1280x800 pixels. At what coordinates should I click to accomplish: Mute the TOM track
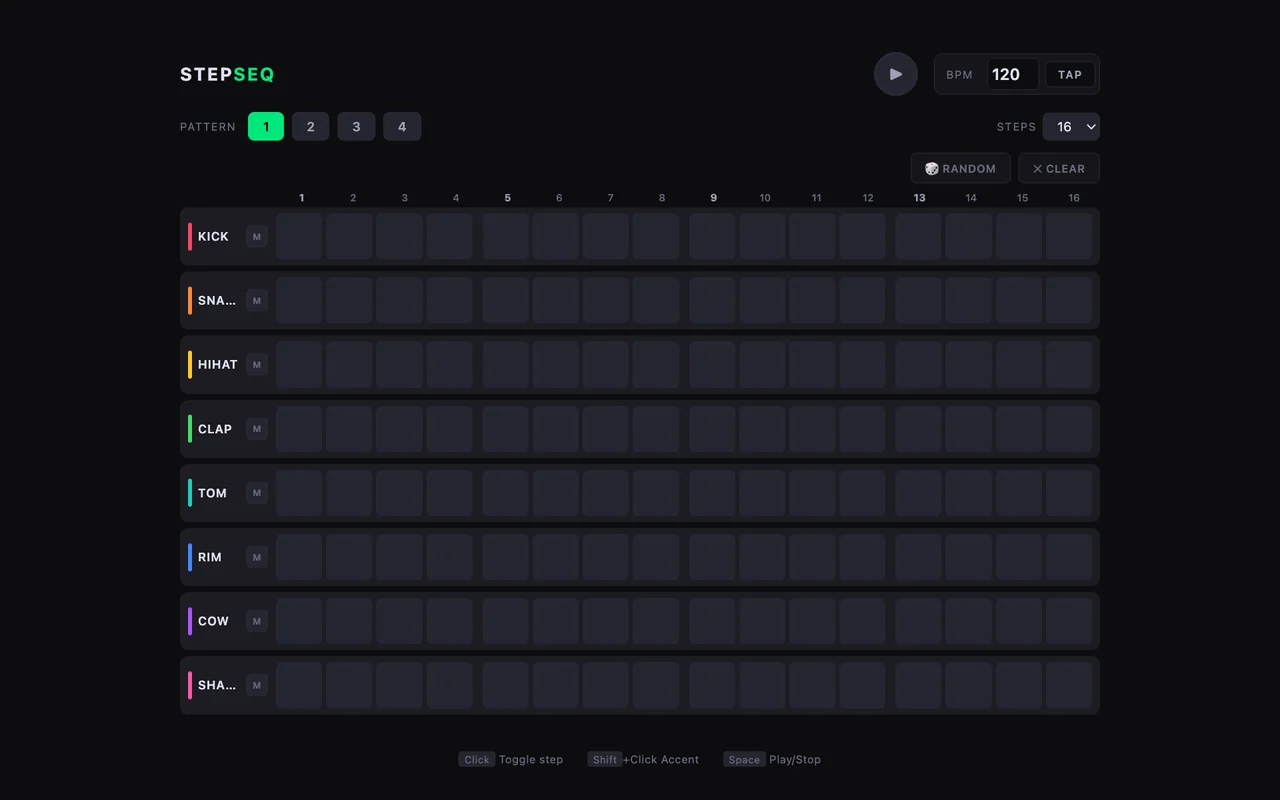257,493
